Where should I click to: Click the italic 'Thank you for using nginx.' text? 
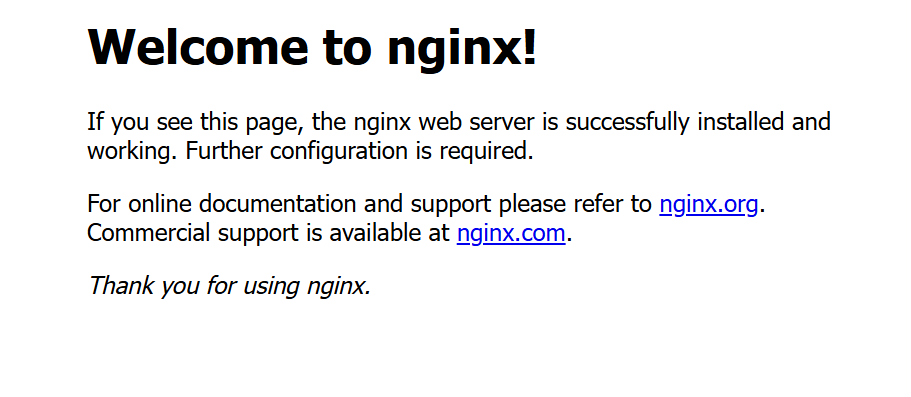229,286
